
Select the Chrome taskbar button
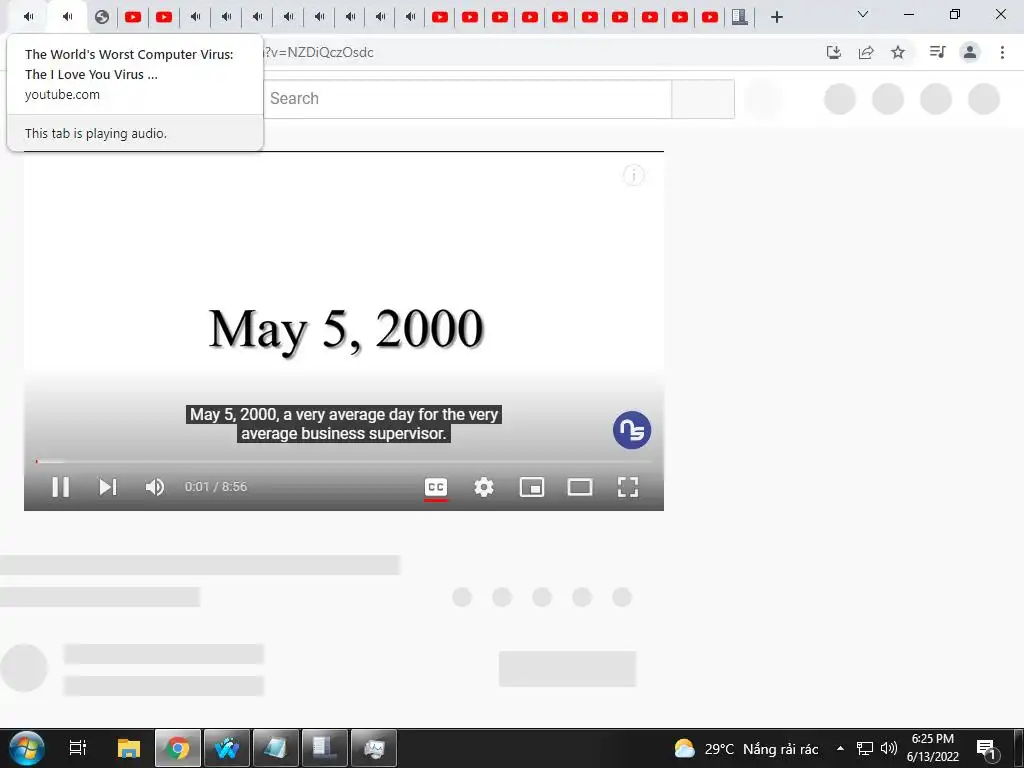pyautogui.click(x=178, y=748)
